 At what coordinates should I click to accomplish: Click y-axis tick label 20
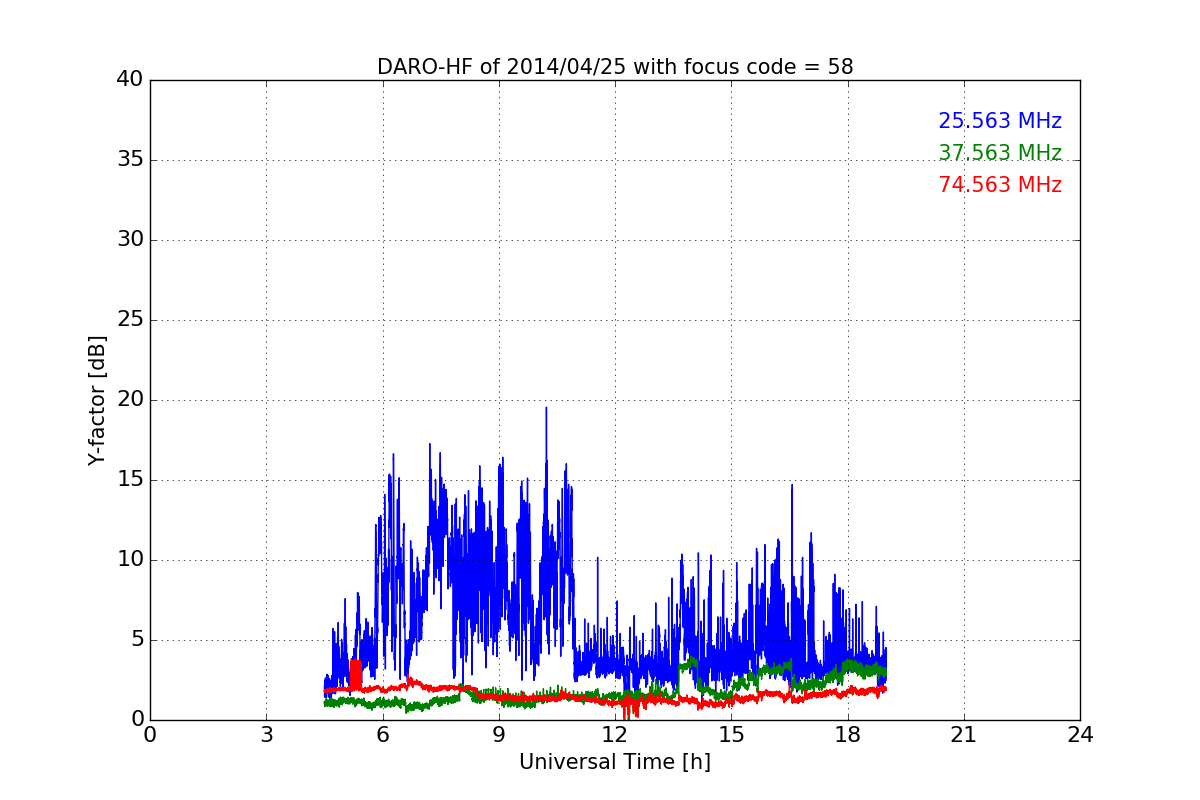(130, 400)
